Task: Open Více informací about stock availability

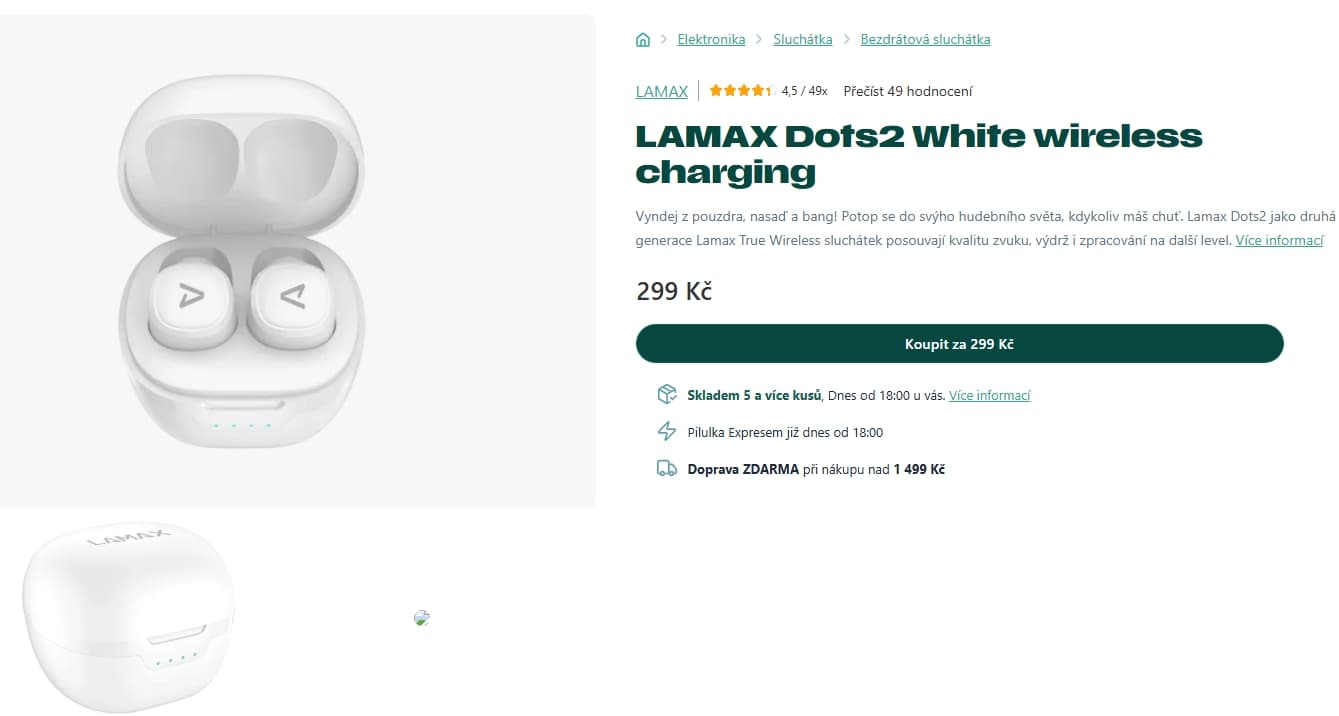Action: coord(990,395)
